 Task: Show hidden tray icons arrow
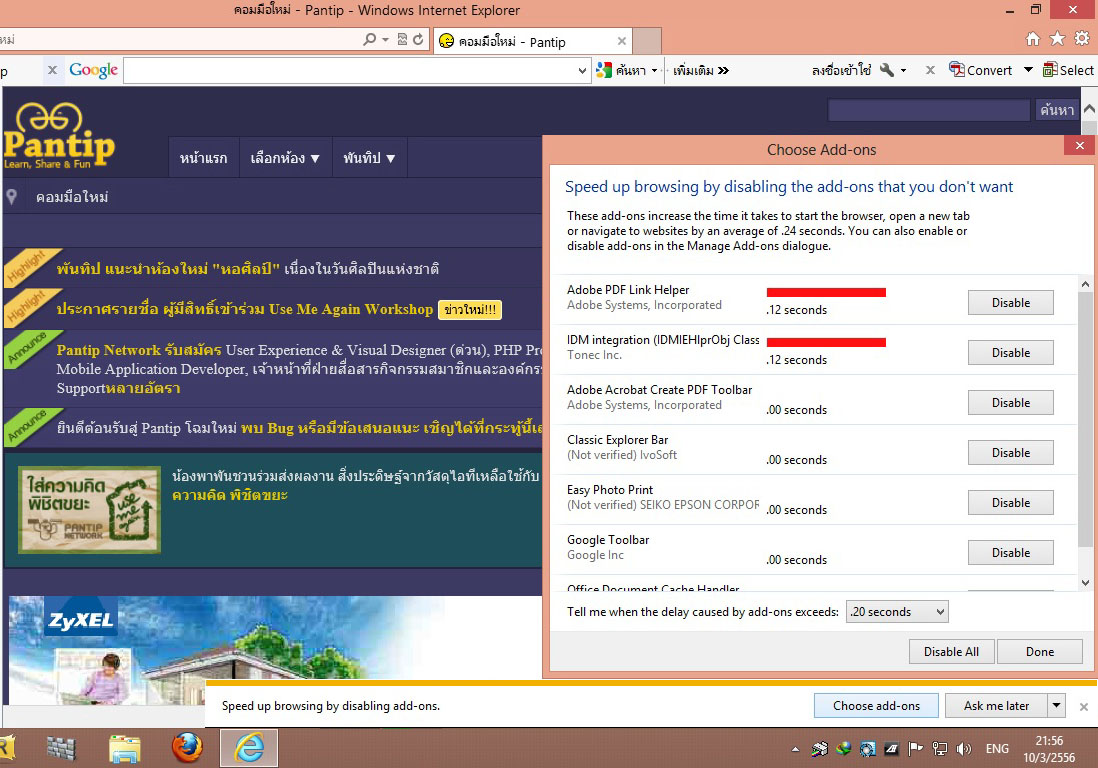(795, 749)
